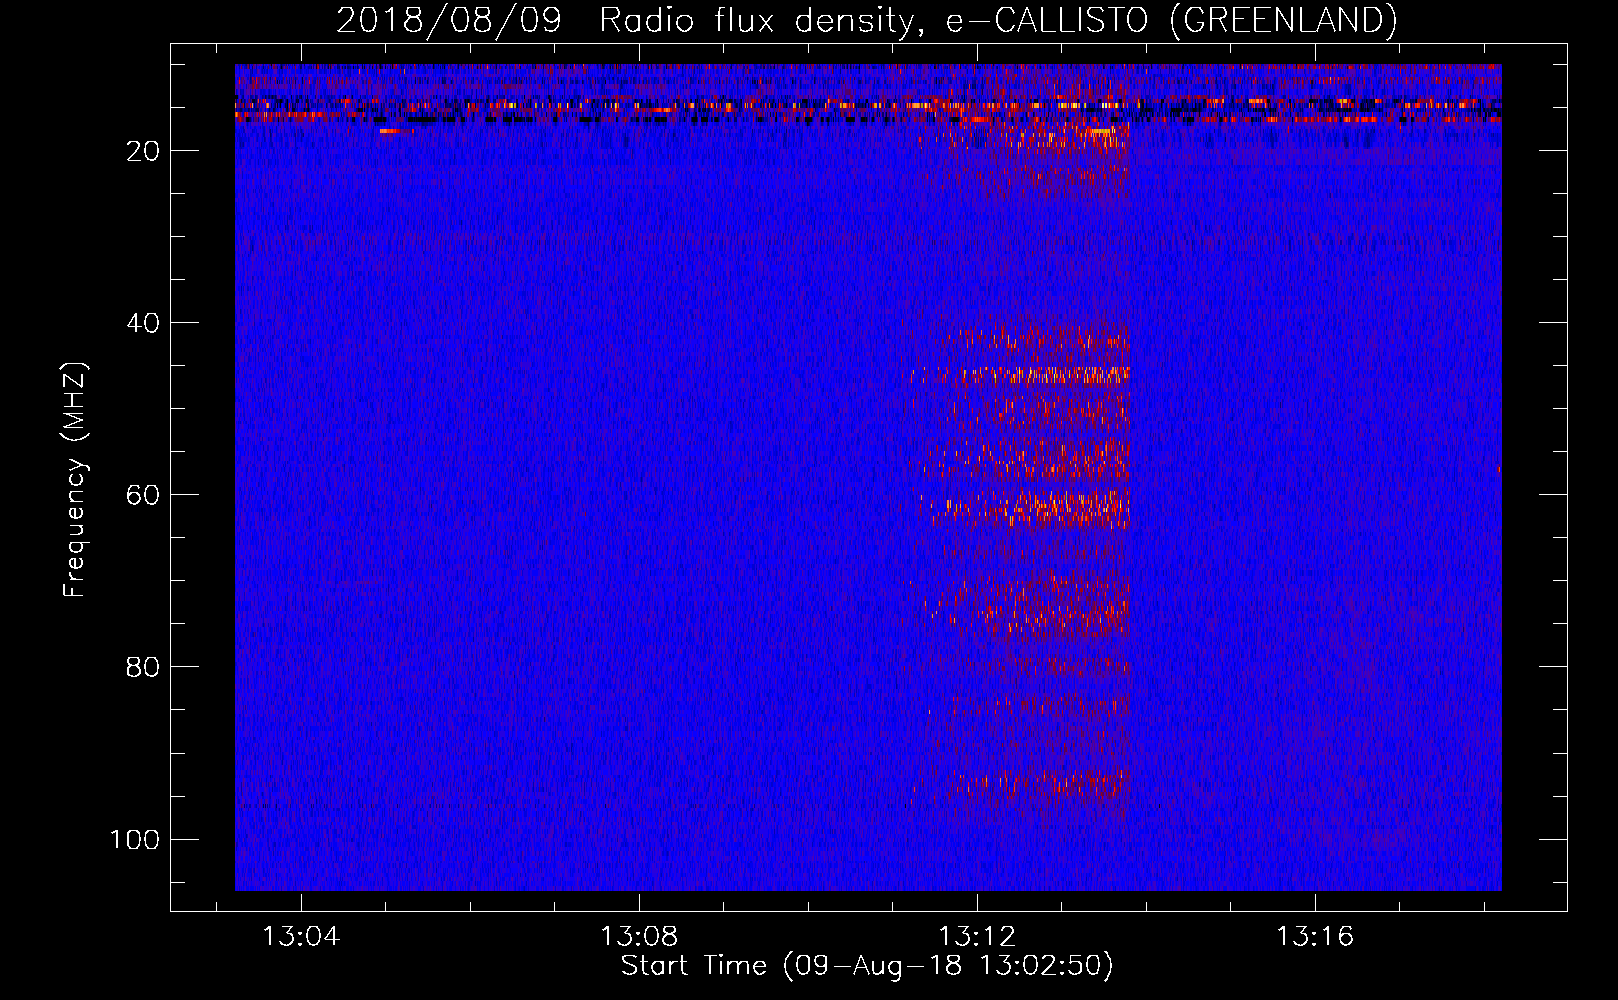
Task: Click the burst band near 55 MHz
Action: tap(1028, 458)
